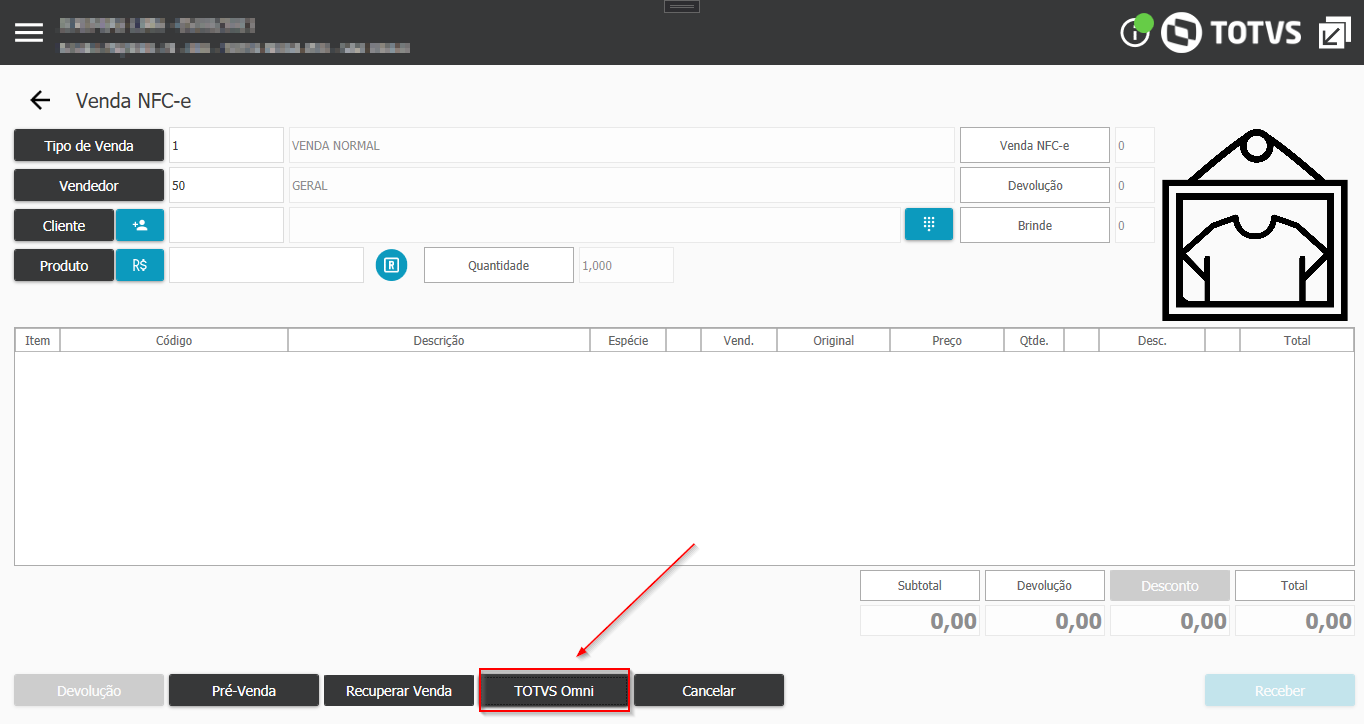Viewport: 1364px width, 724px height.
Task: Click the TOTVS logo in the header
Action: pos(1232,32)
